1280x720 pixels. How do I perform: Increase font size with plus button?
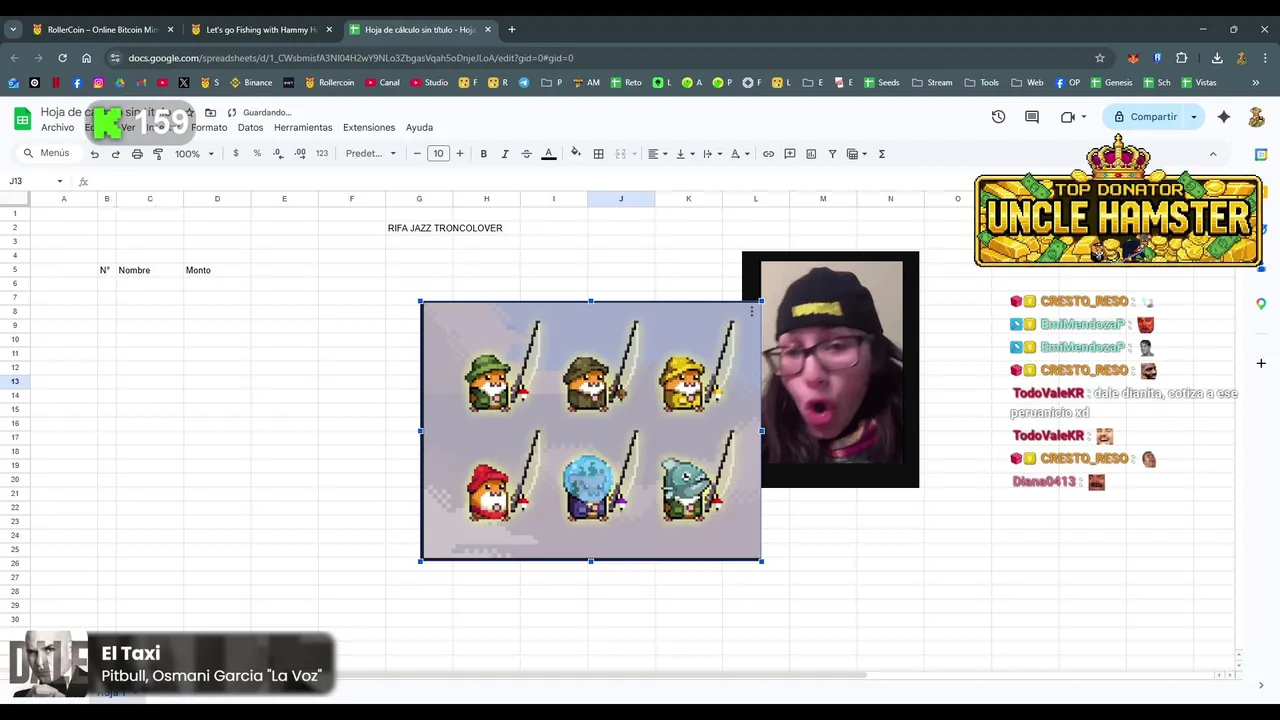(460, 154)
